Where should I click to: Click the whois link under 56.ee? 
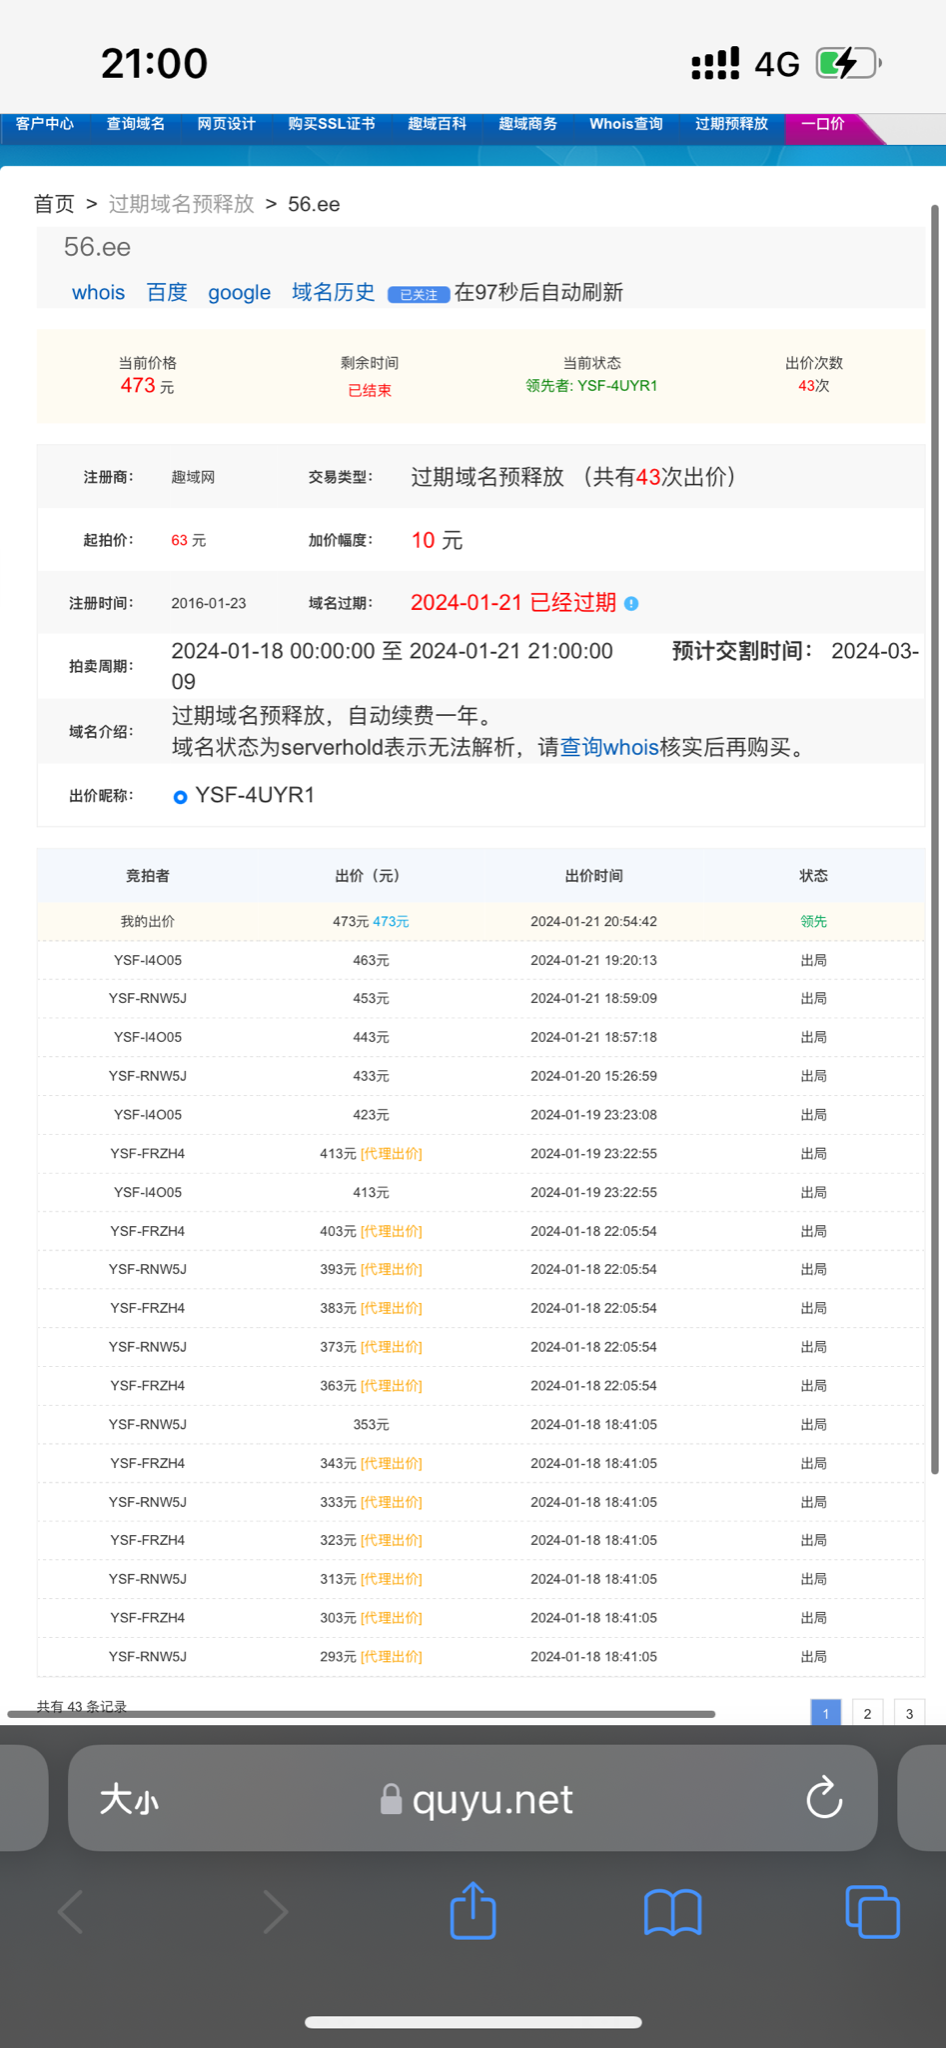98,293
